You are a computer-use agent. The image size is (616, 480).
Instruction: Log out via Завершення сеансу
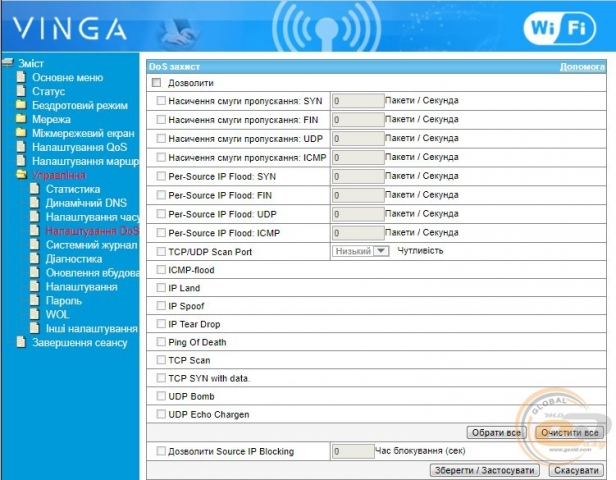(x=80, y=343)
